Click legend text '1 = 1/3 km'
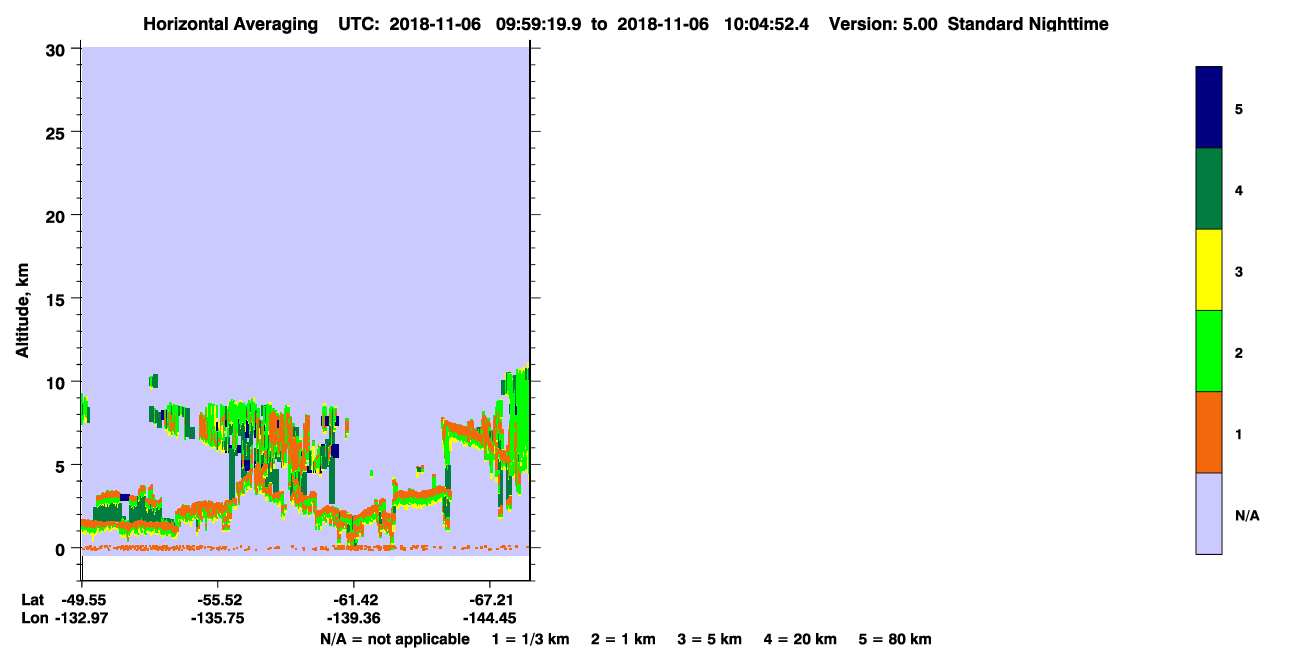The image size is (1300, 667). pos(531,639)
